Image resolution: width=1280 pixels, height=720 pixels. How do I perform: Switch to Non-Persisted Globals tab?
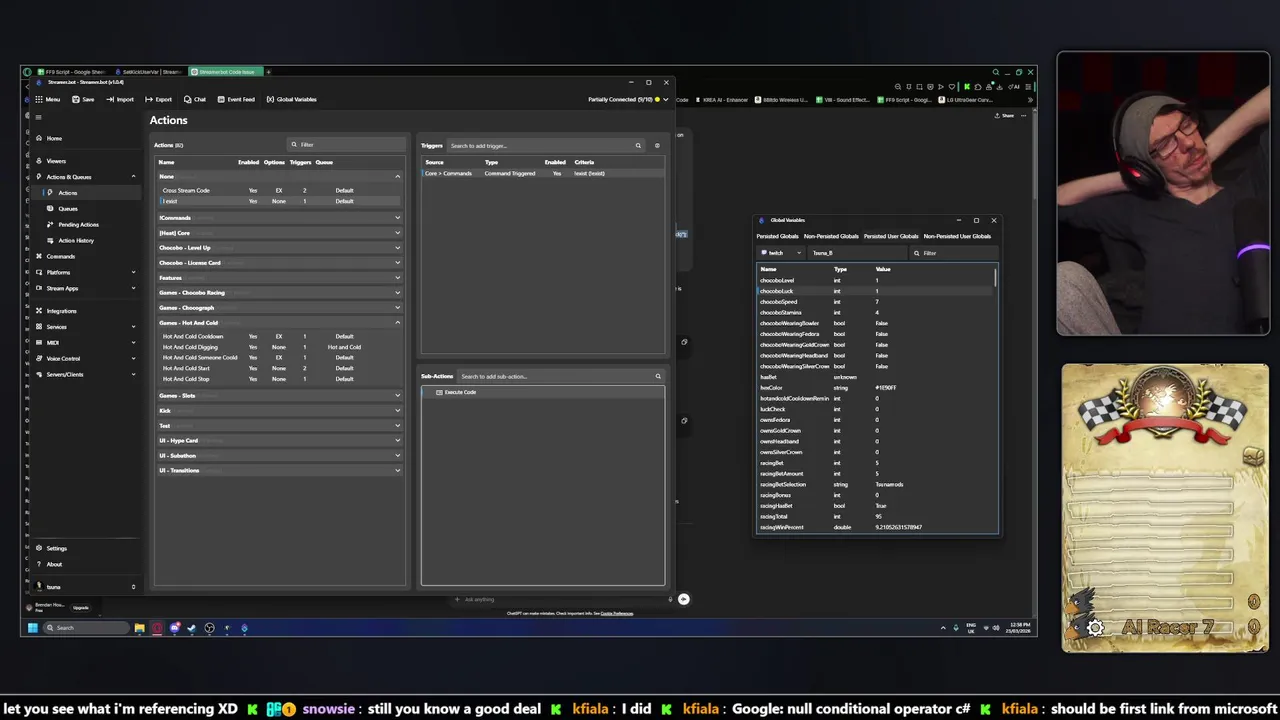coord(831,236)
